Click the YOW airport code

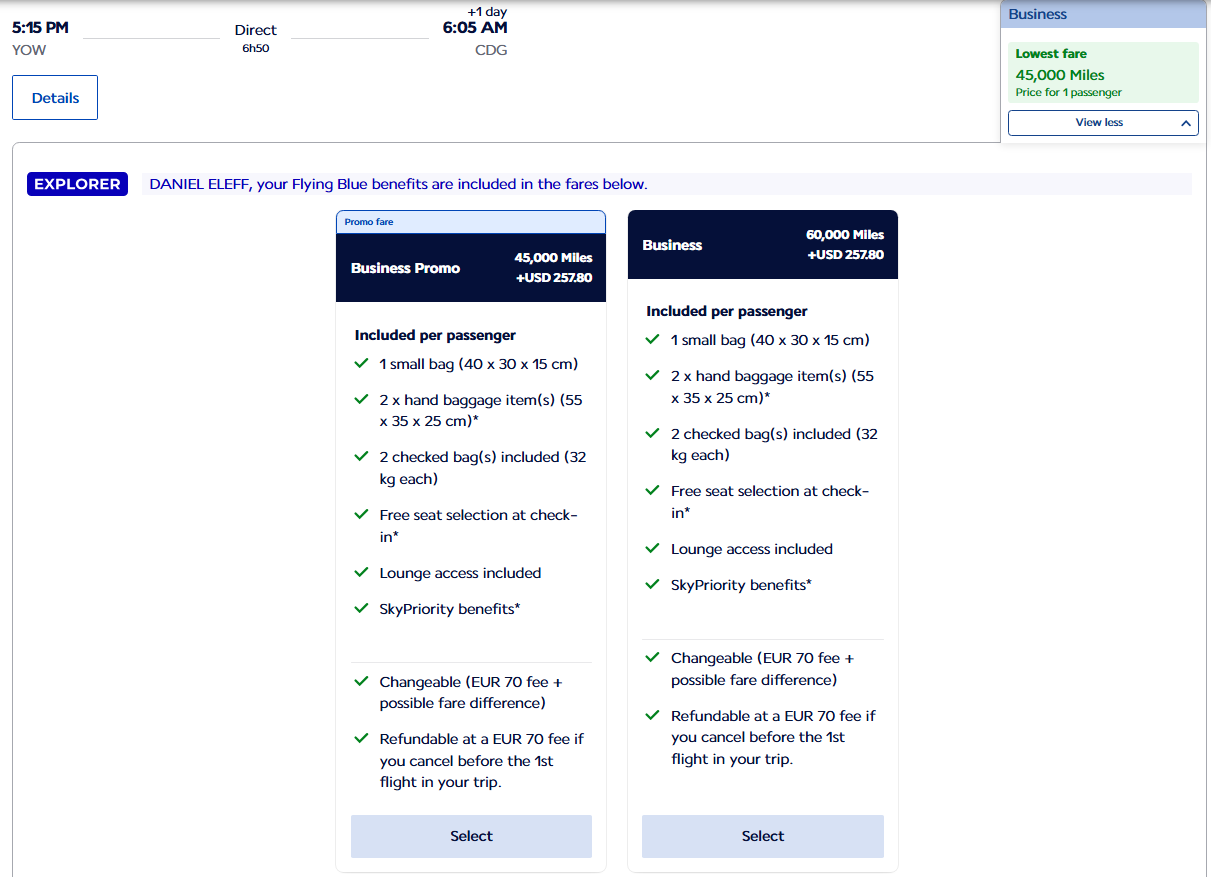point(29,50)
